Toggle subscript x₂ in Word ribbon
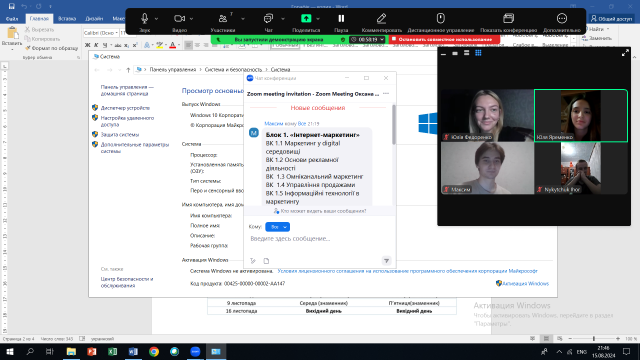 point(127,45)
